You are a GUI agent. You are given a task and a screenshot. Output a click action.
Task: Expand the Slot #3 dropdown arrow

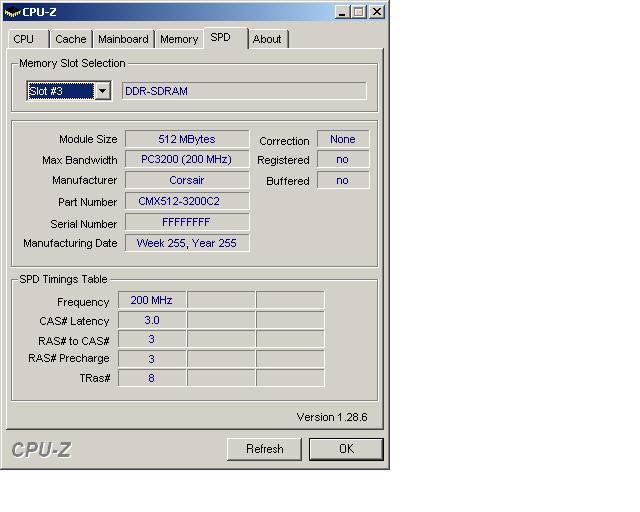[x=102, y=91]
